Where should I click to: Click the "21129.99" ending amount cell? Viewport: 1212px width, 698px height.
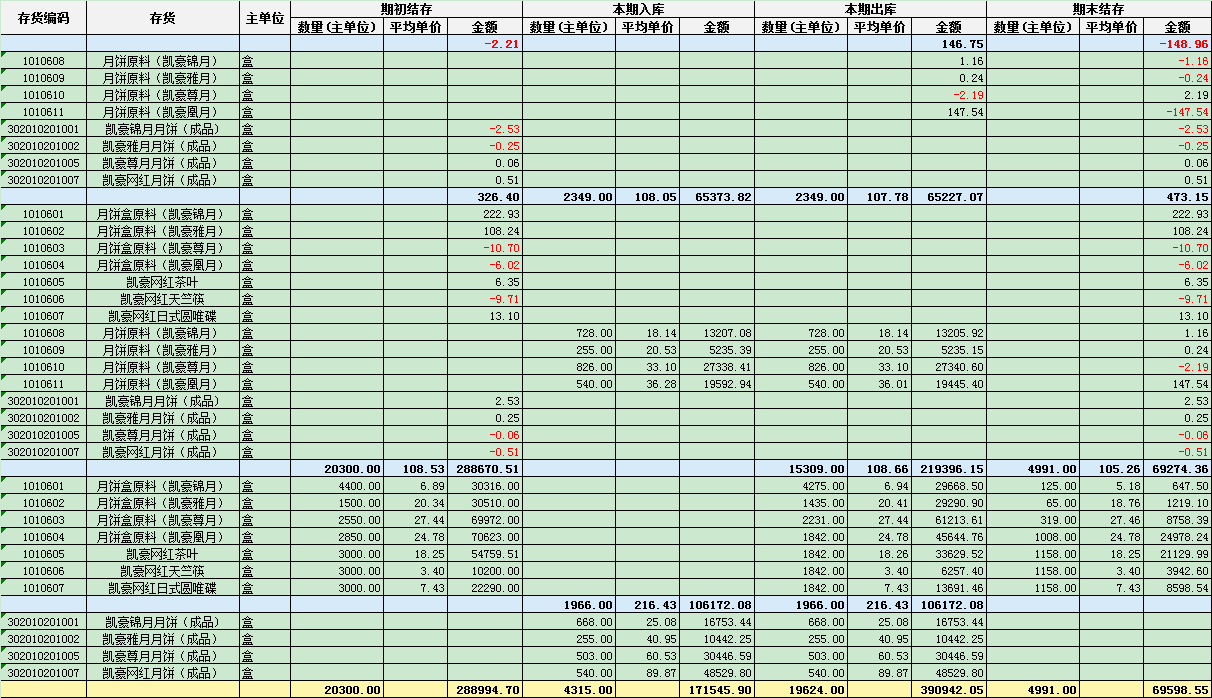click(x=1177, y=554)
